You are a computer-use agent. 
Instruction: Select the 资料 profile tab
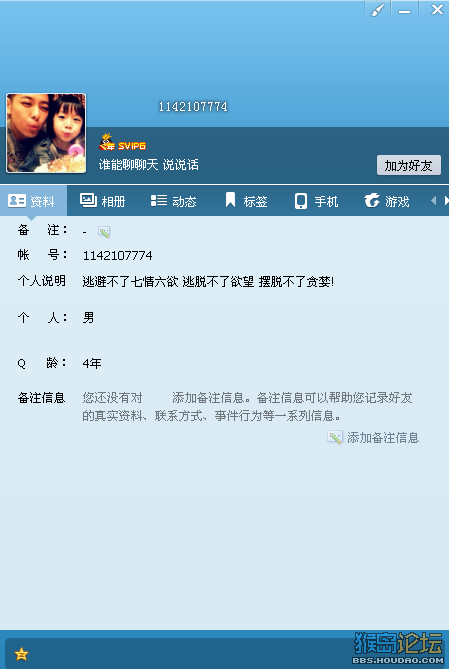(33, 201)
